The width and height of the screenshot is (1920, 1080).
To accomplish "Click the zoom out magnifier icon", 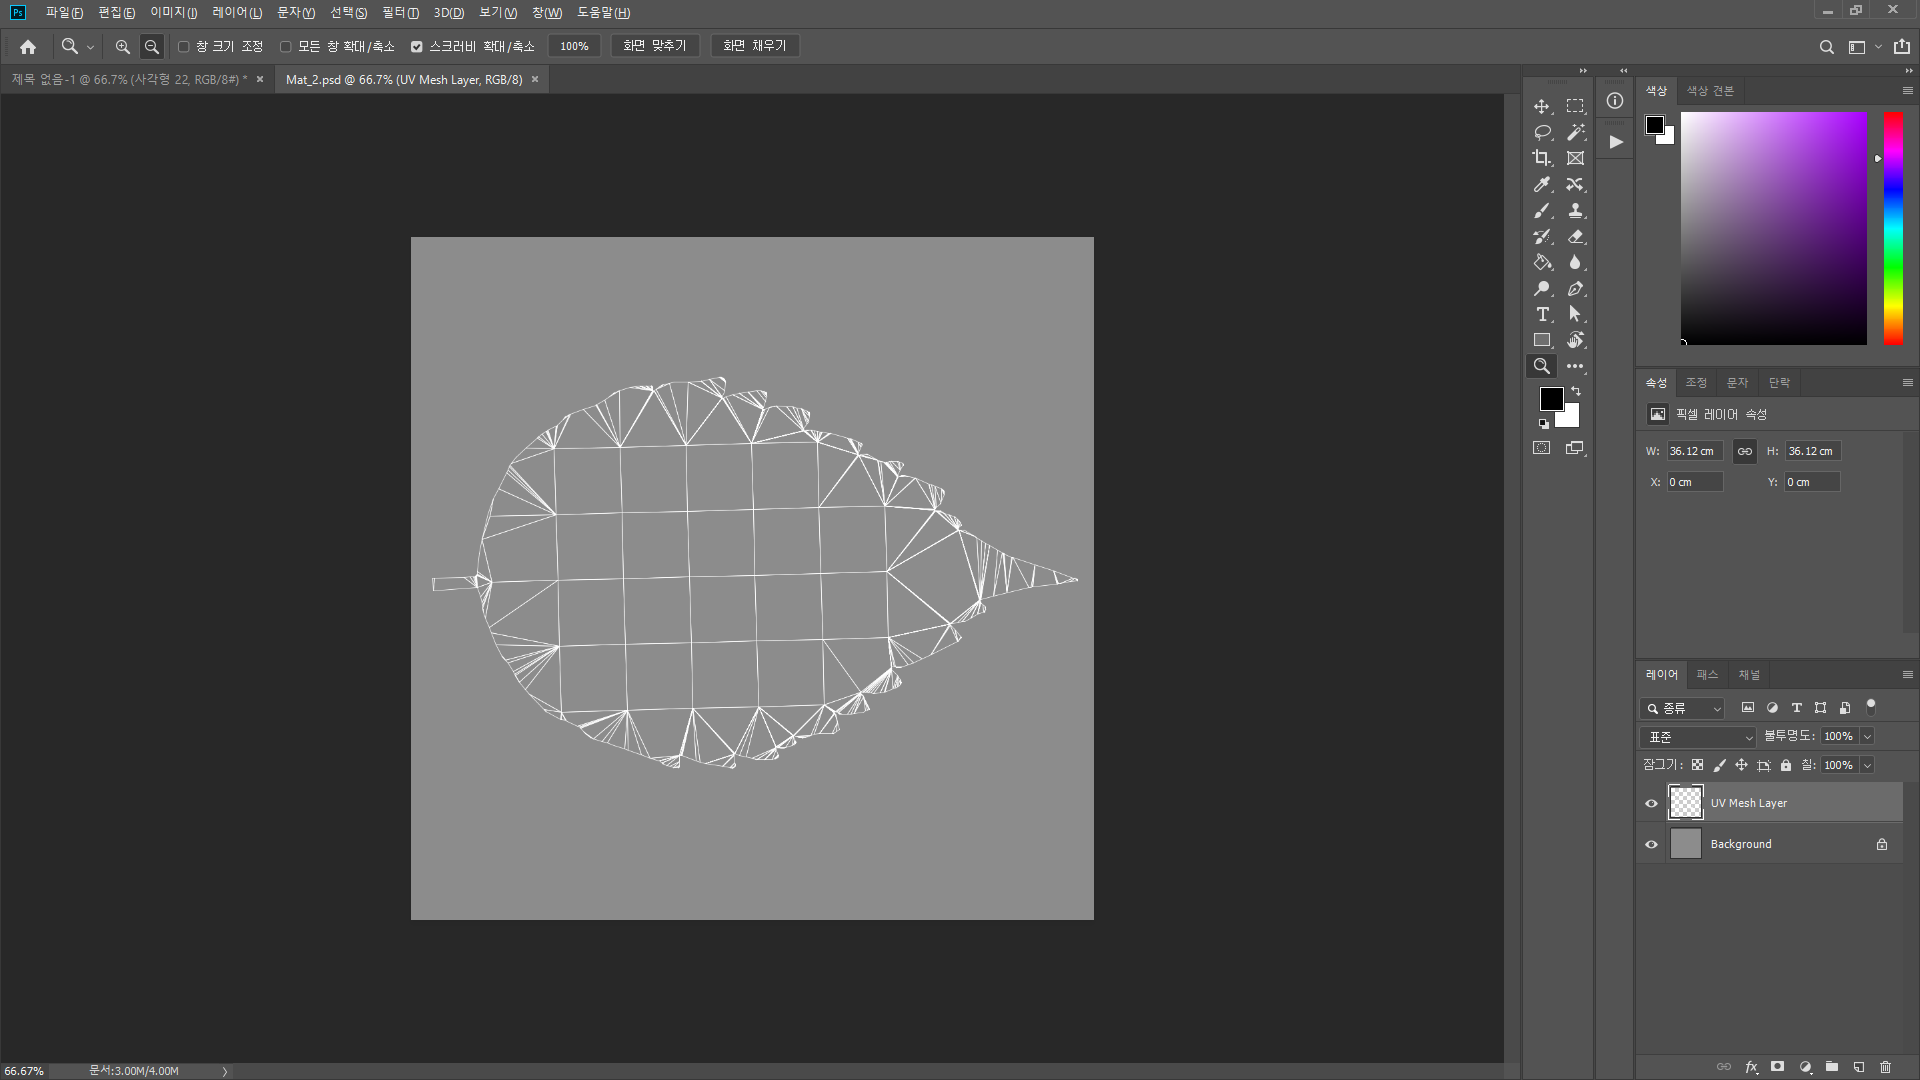I will click(x=152, y=46).
